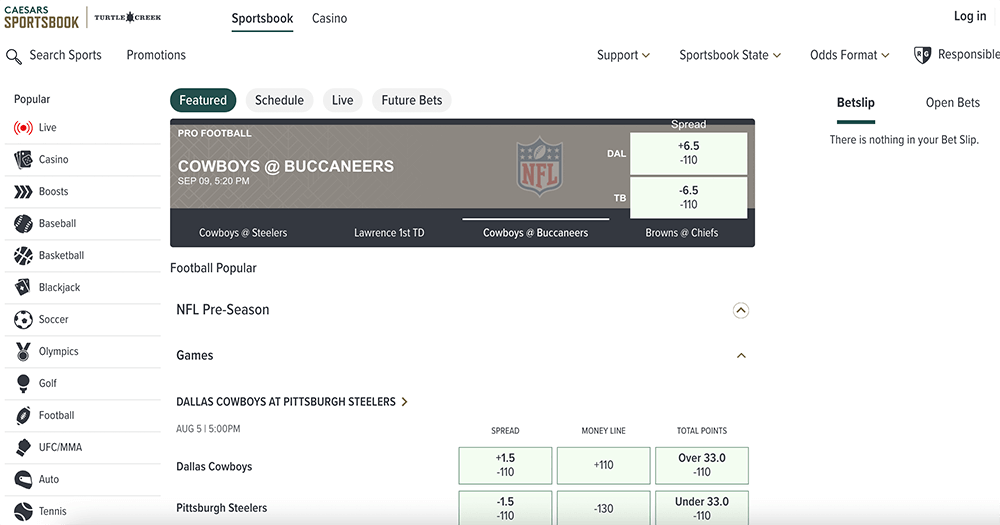
Task: Click the Pittsburgh Steelers team name
Action: 221,508
